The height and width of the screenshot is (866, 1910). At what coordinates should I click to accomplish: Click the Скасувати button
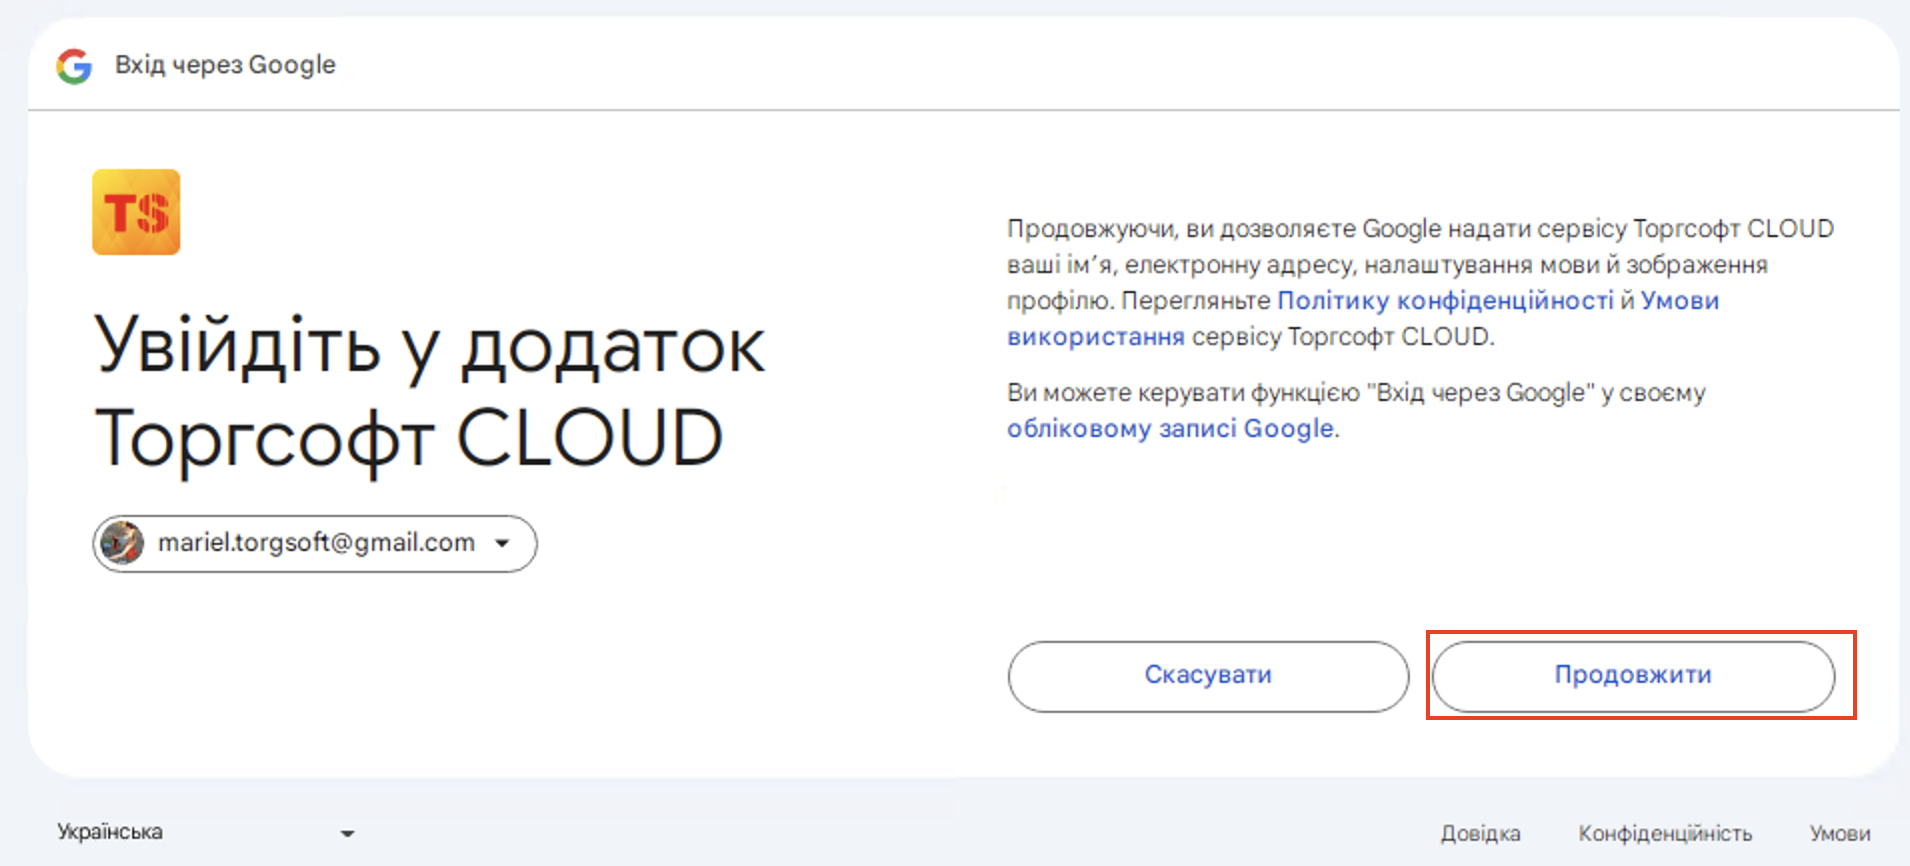1208,676
